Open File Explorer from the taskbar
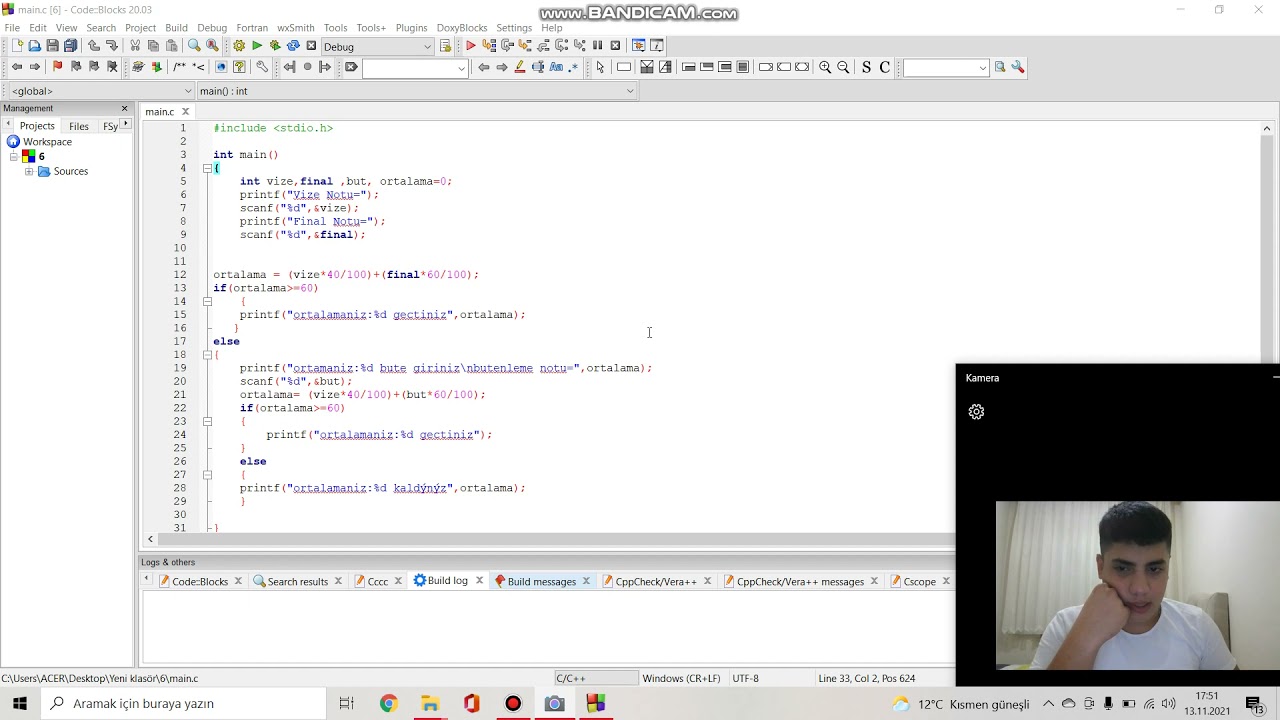Screen dimensions: 1280x720 click(430, 704)
